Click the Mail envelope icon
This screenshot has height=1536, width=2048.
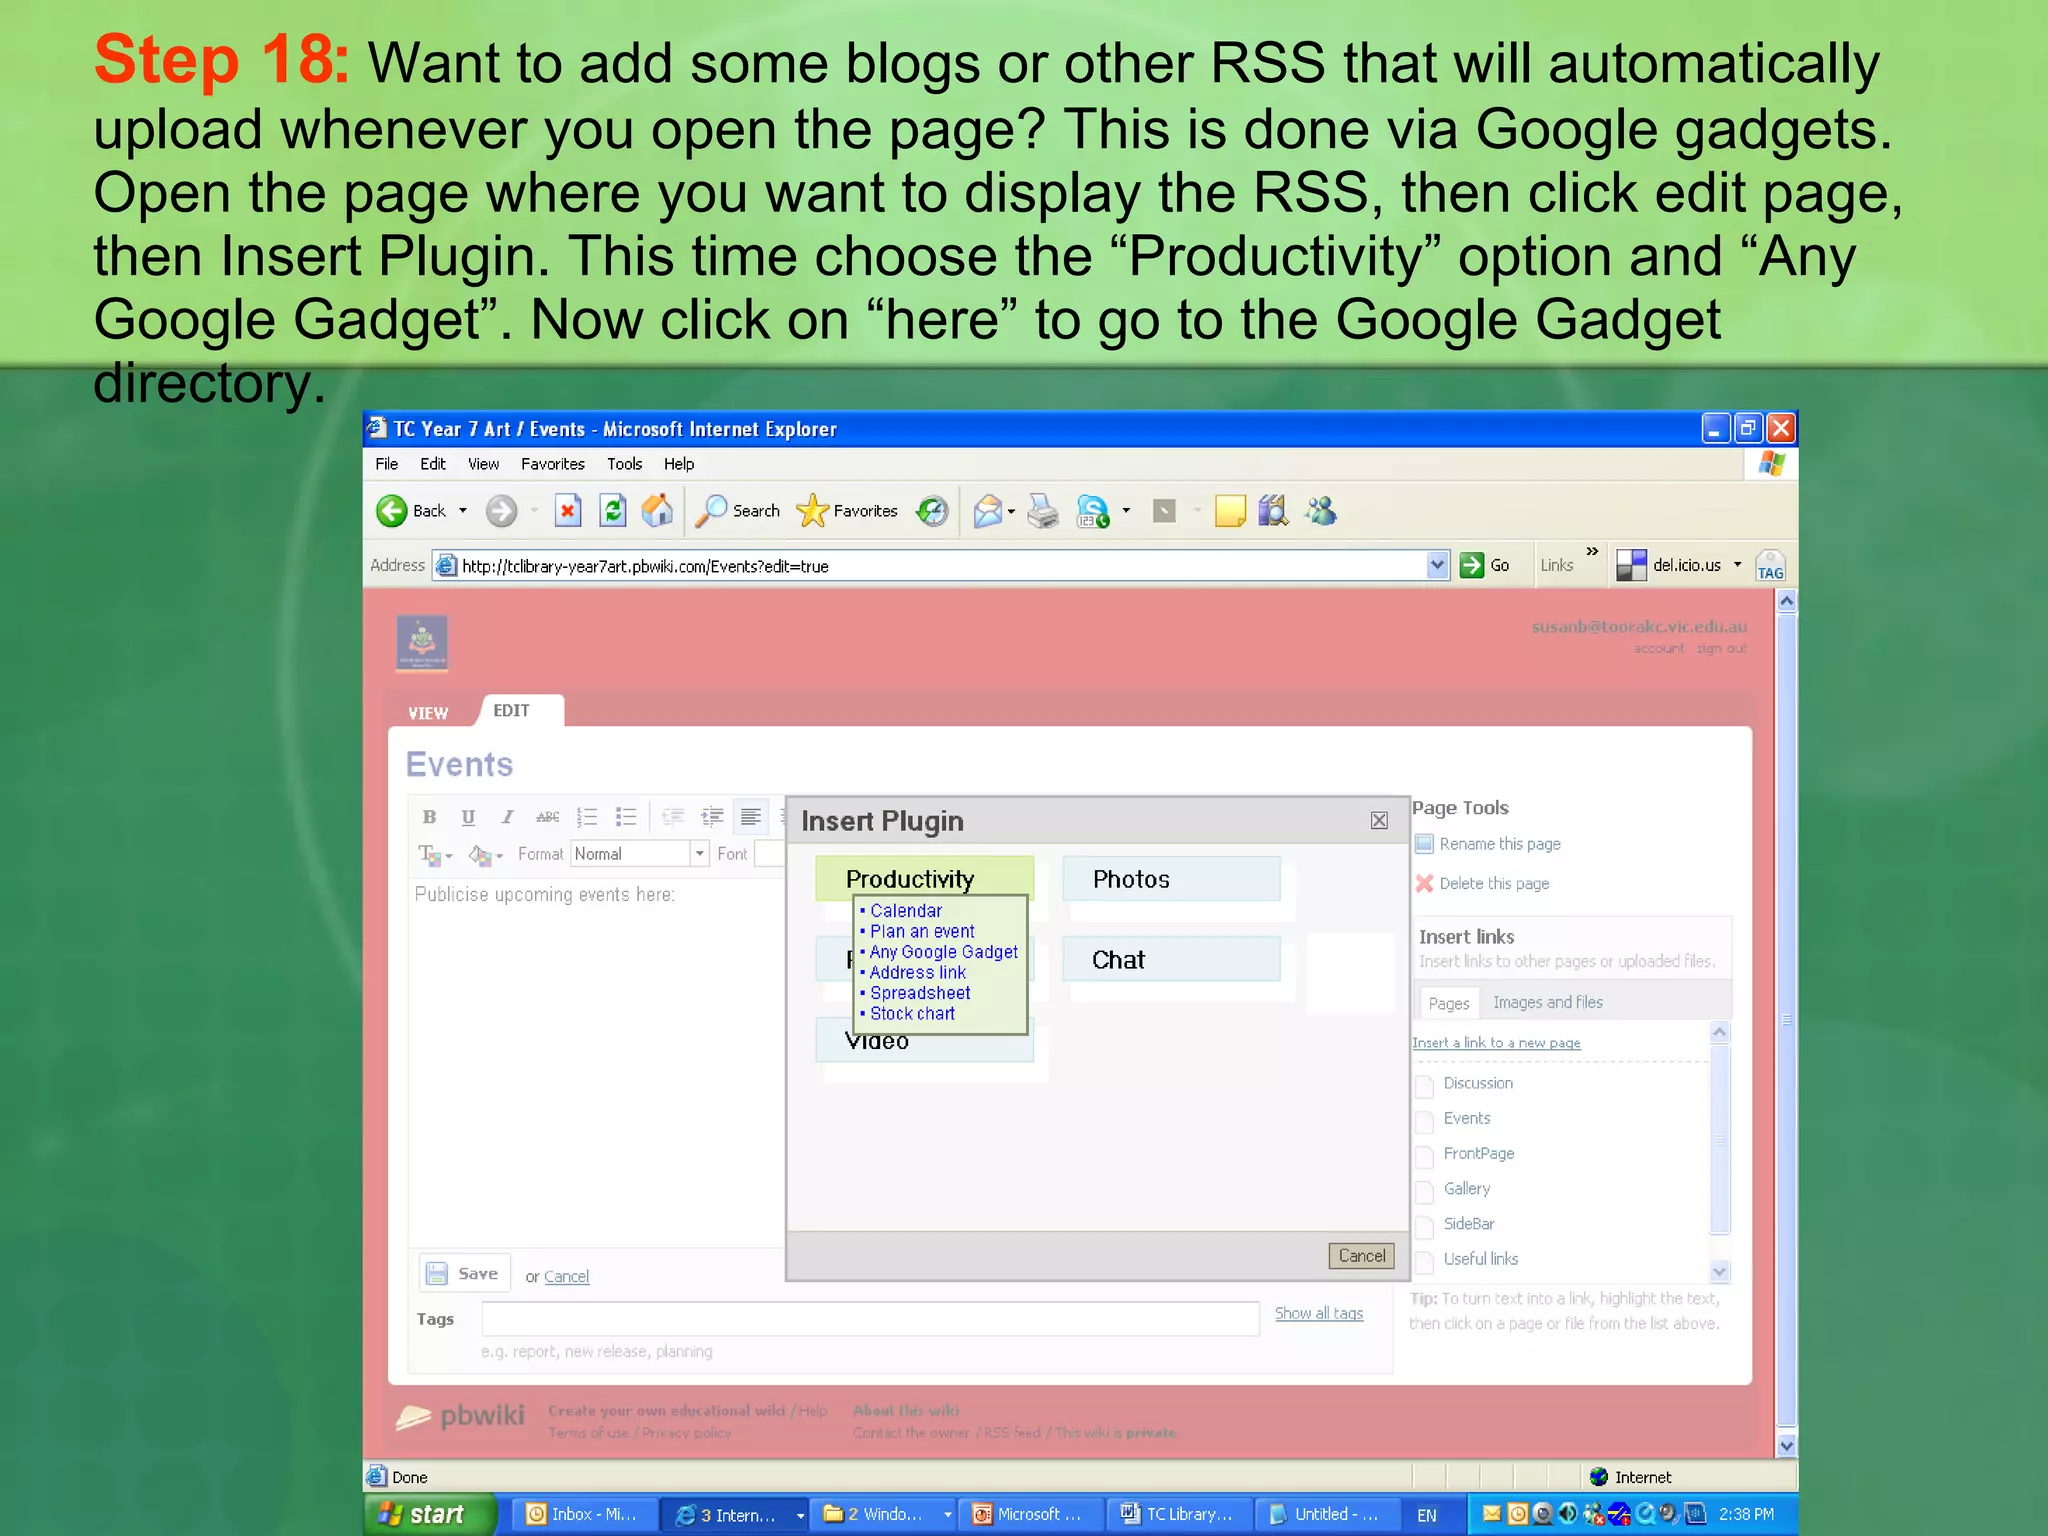pos(987,511)
